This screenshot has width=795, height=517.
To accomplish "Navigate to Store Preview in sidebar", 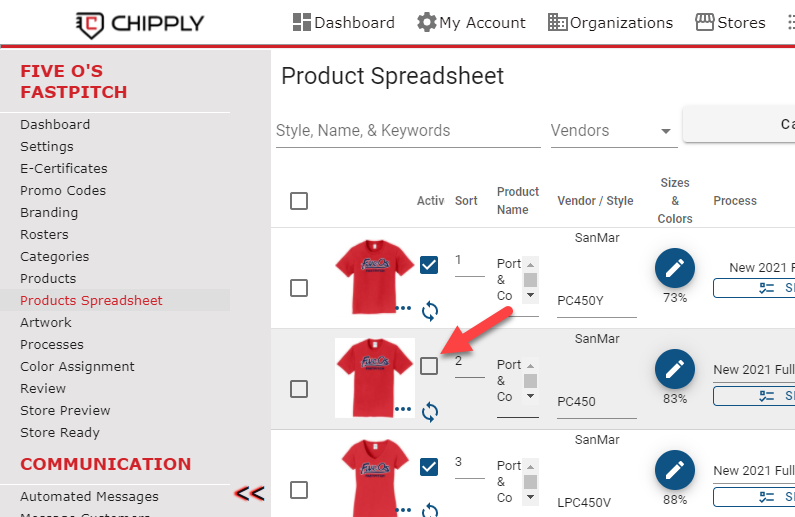I will 65,411.
